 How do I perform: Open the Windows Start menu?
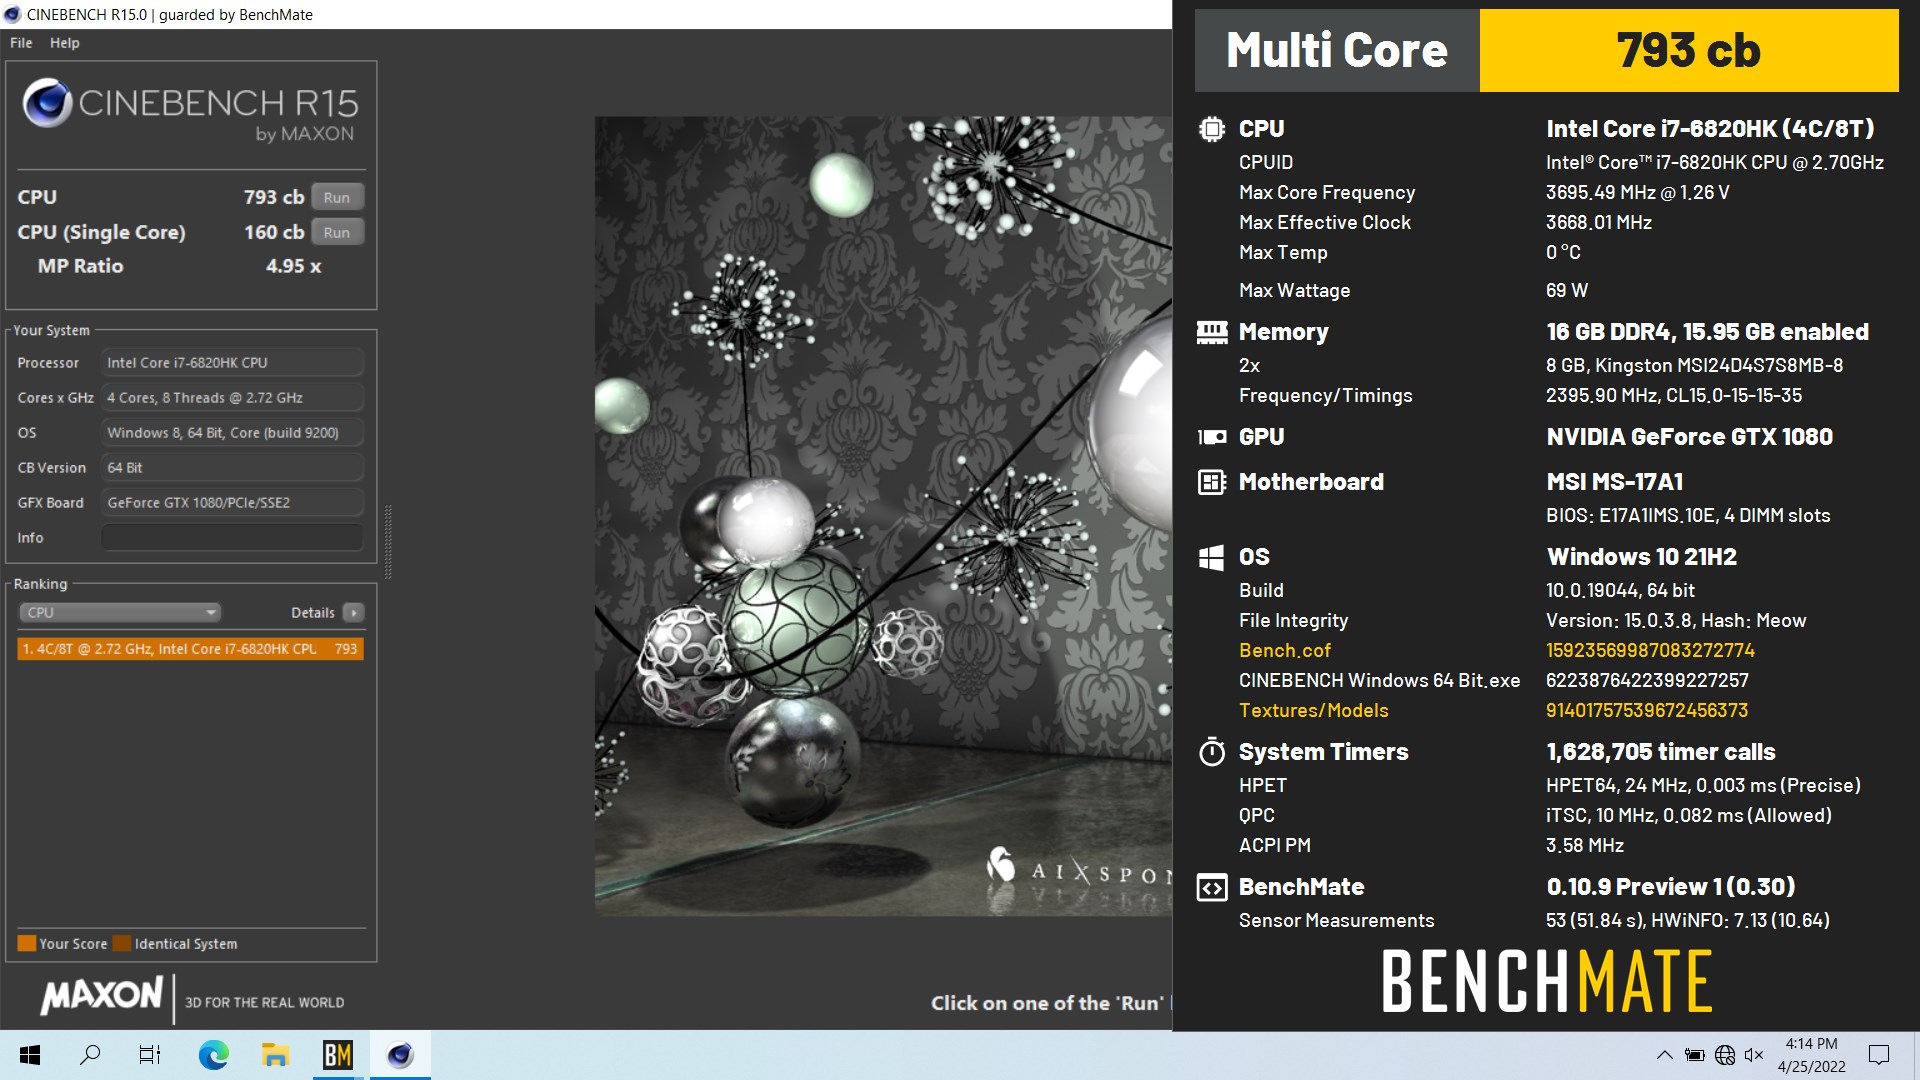[x=30, y=1055]
